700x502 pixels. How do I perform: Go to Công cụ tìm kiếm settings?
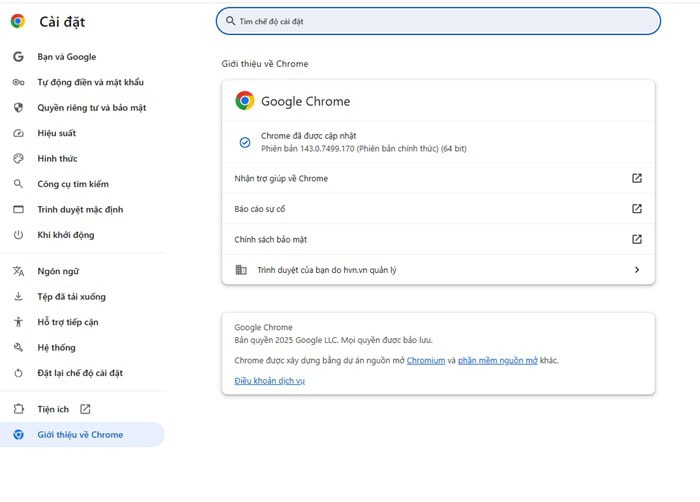pos(72,184)
